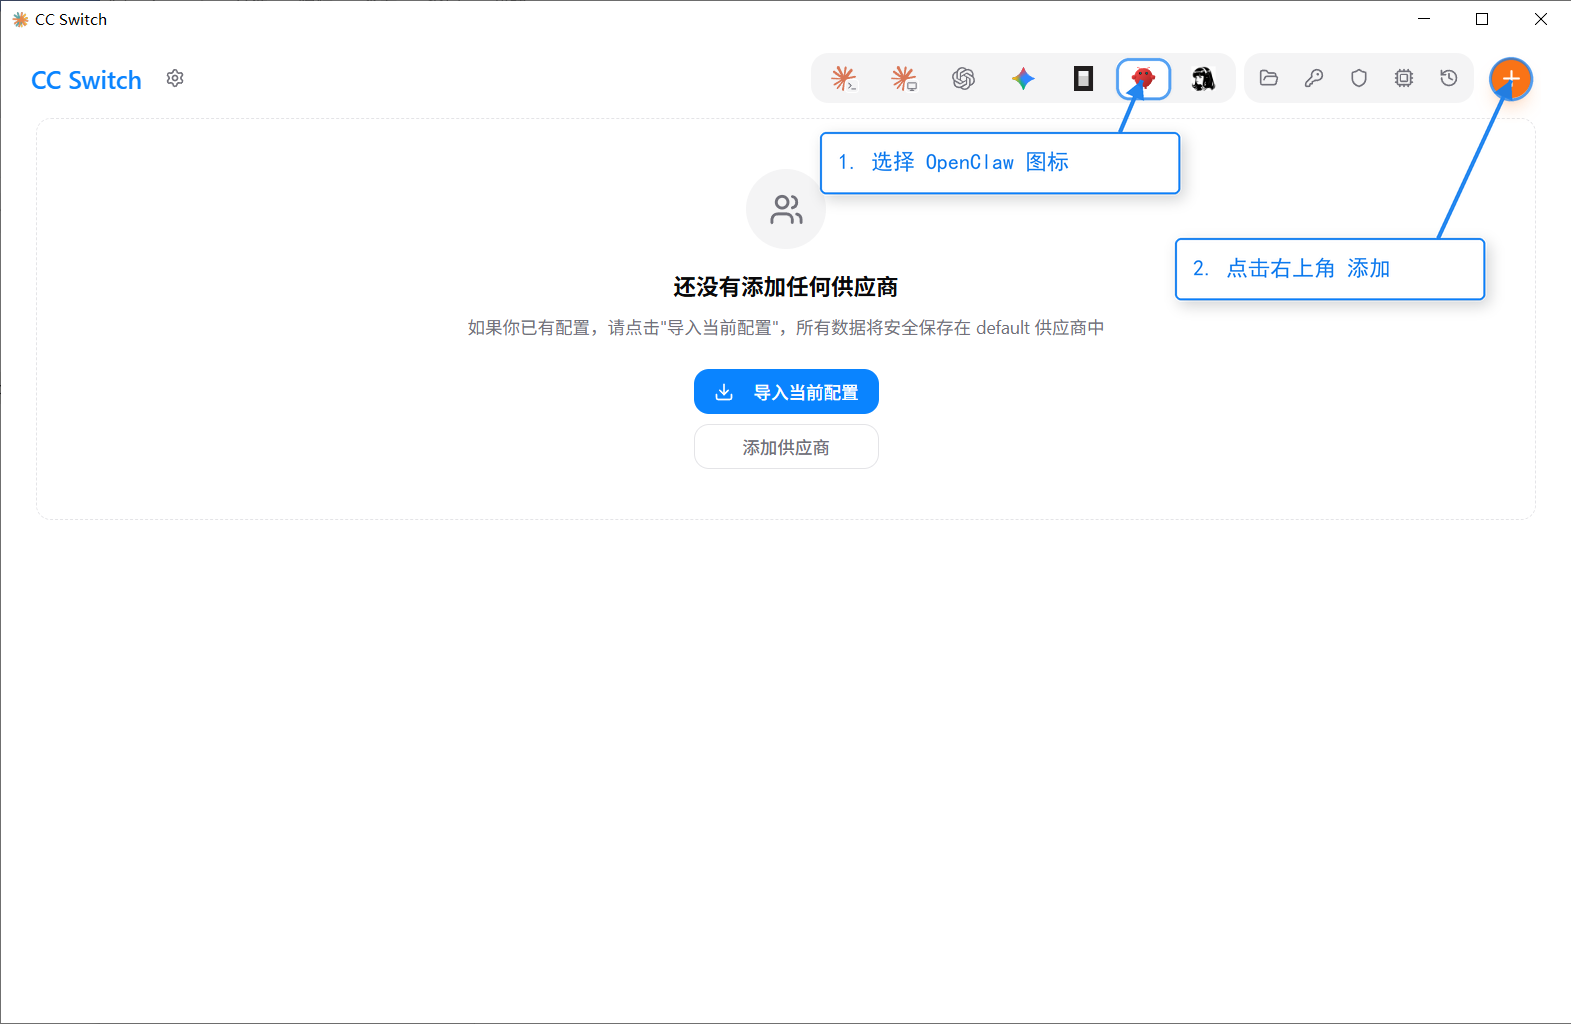
Task: Click the 添加供应商 button
Action: 786,447
